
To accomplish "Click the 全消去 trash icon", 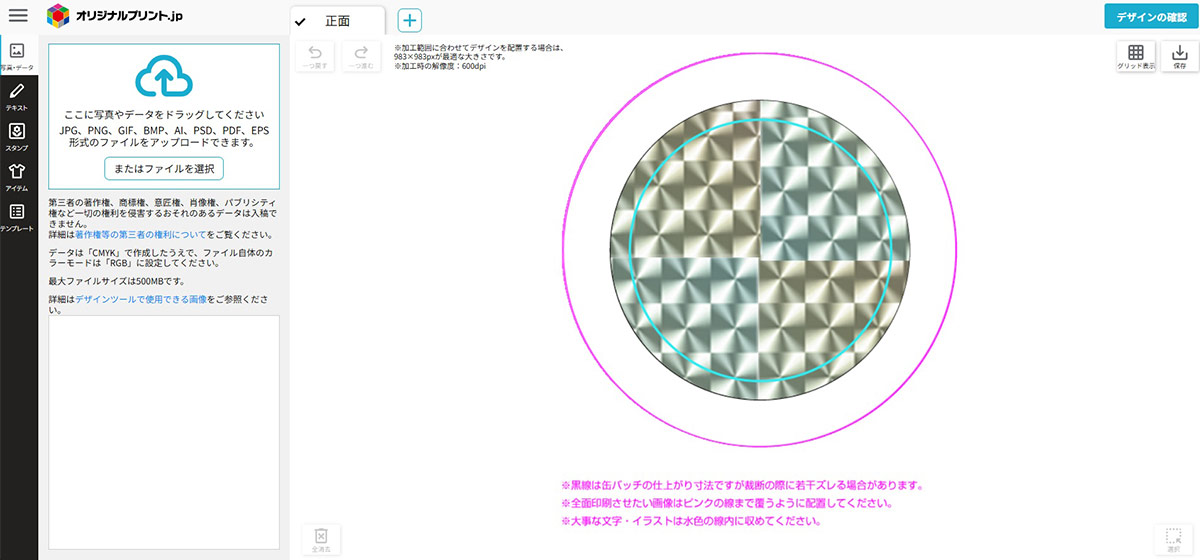I will (321, 540).
